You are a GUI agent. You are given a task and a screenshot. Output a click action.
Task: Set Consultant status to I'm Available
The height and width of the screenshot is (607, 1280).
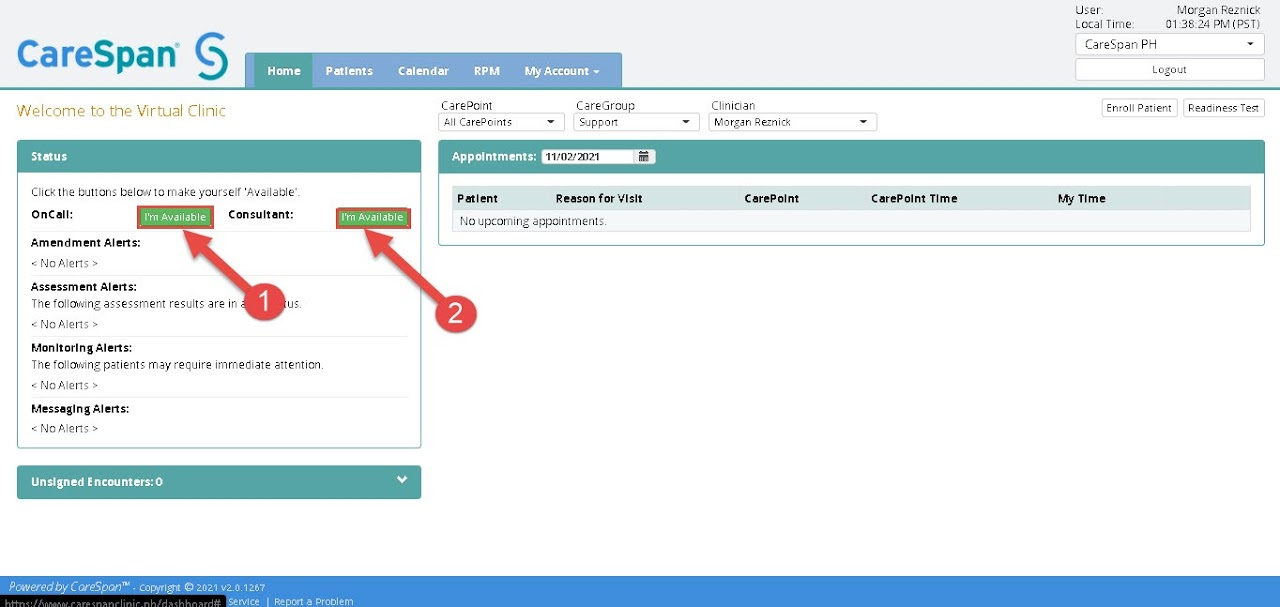click(373, 217)
